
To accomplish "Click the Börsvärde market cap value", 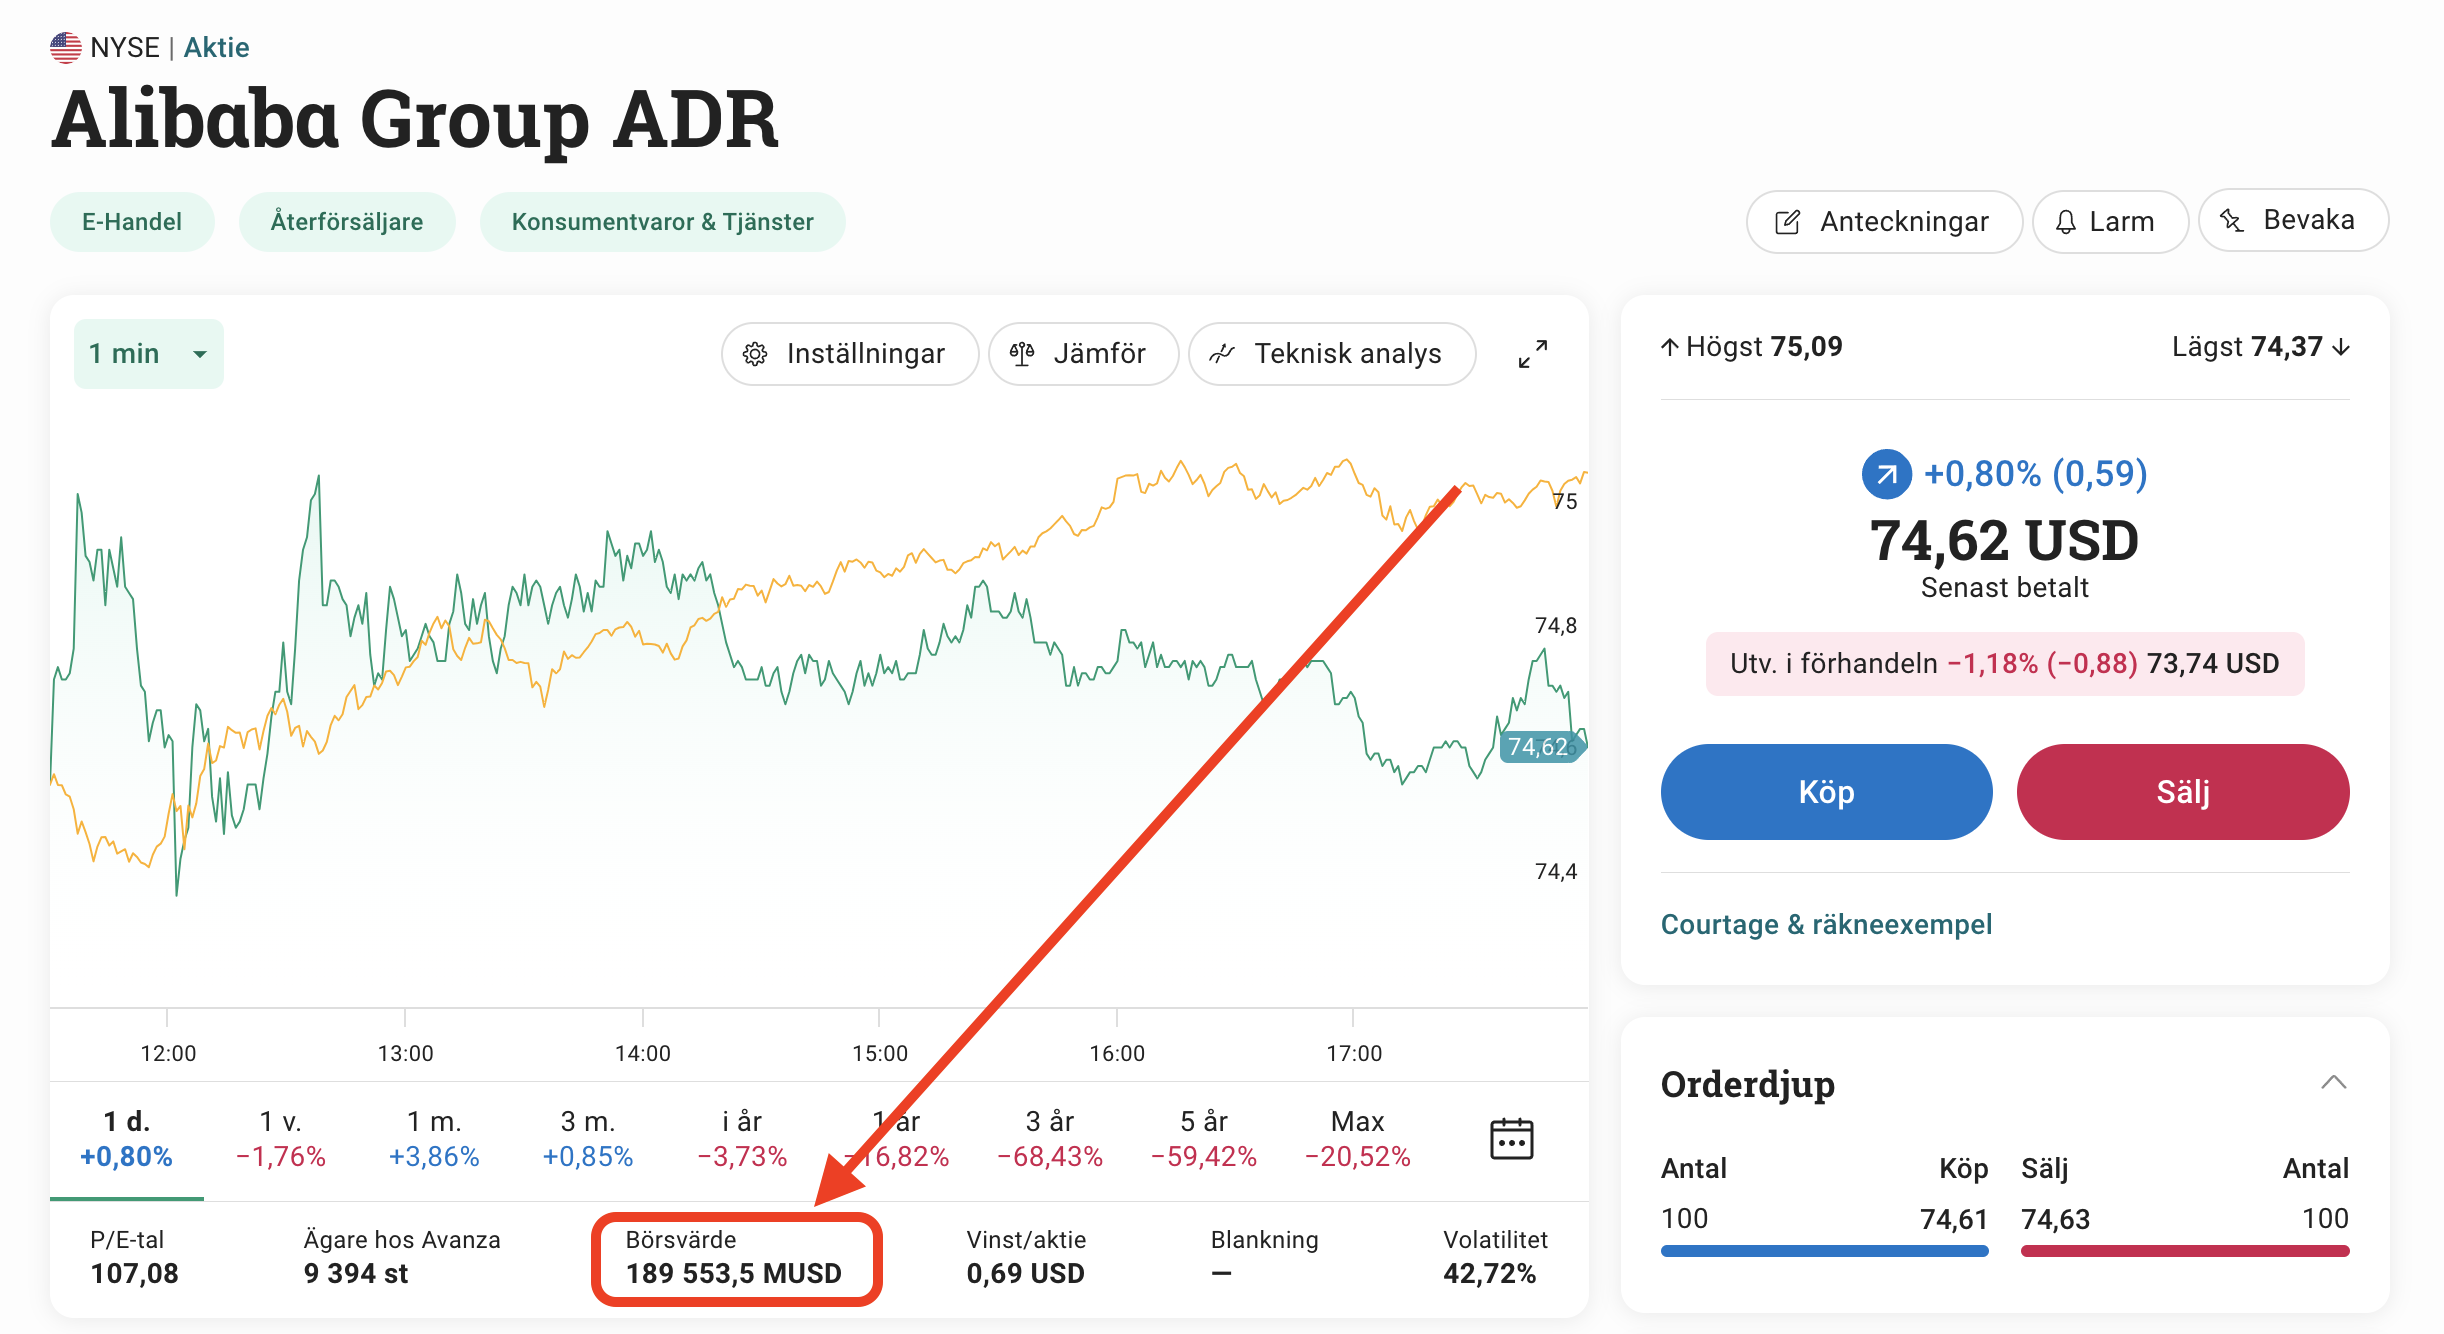I will [733, 1273].
